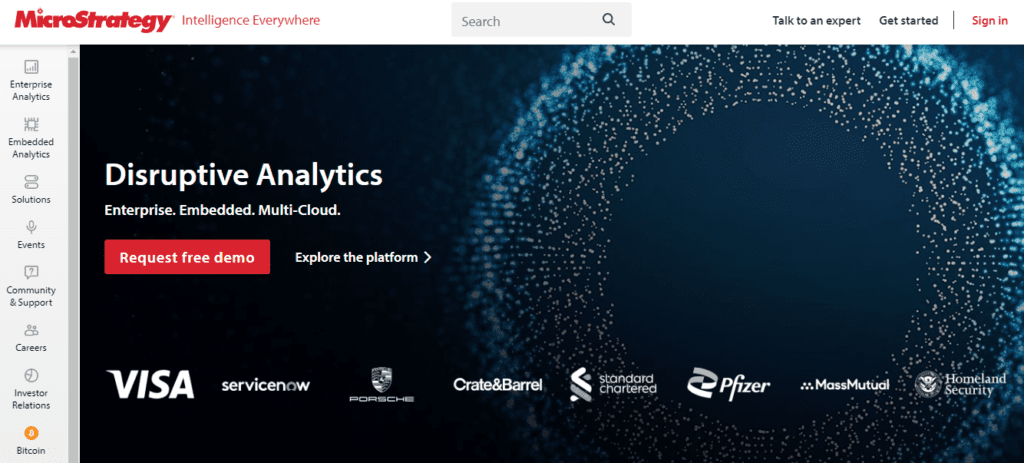
Task: Open Embedded Analytics chip icon
Action: tap(31, 124)
